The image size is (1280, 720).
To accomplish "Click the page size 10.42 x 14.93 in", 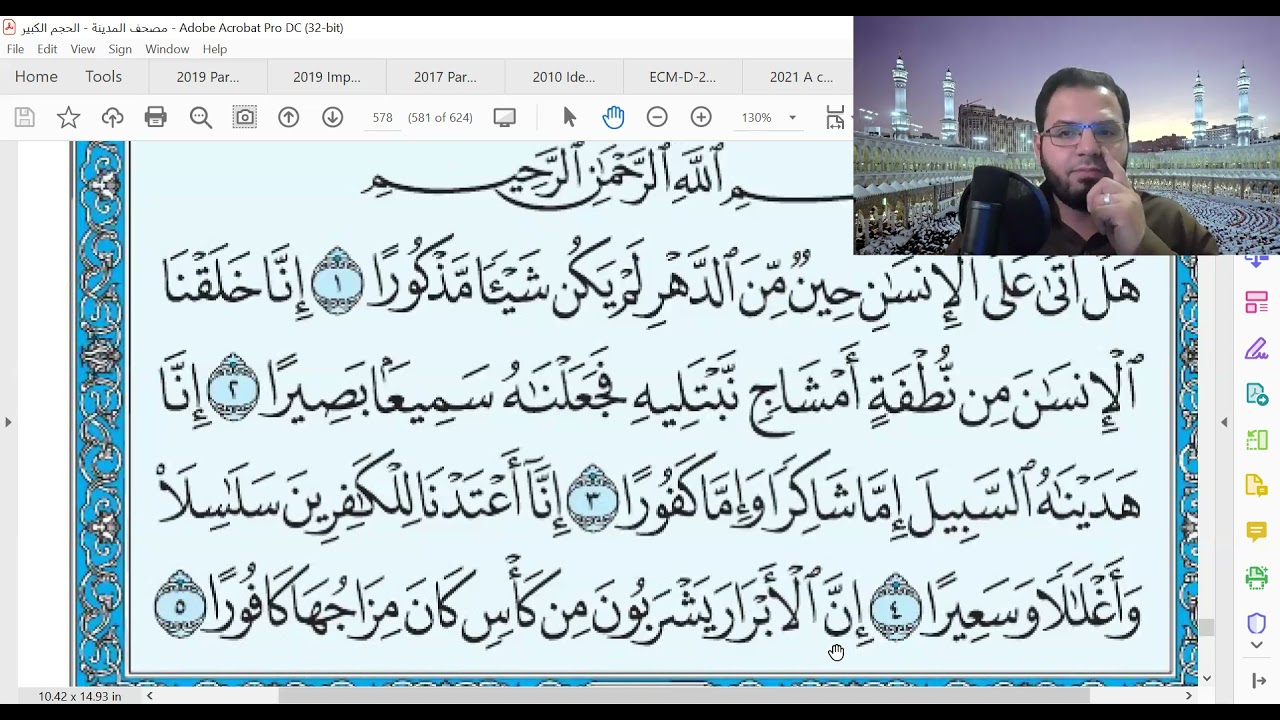I will click(x=80, y=696).
